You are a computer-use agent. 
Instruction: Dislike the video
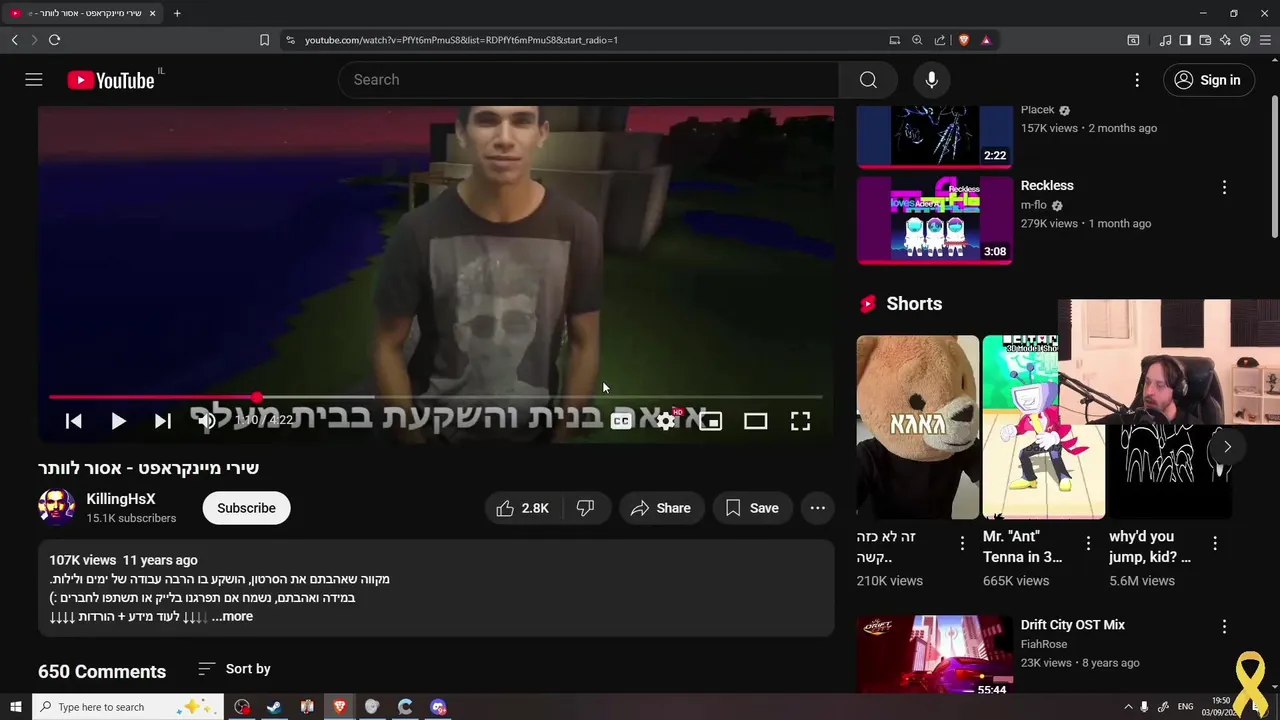coord(585,508)
